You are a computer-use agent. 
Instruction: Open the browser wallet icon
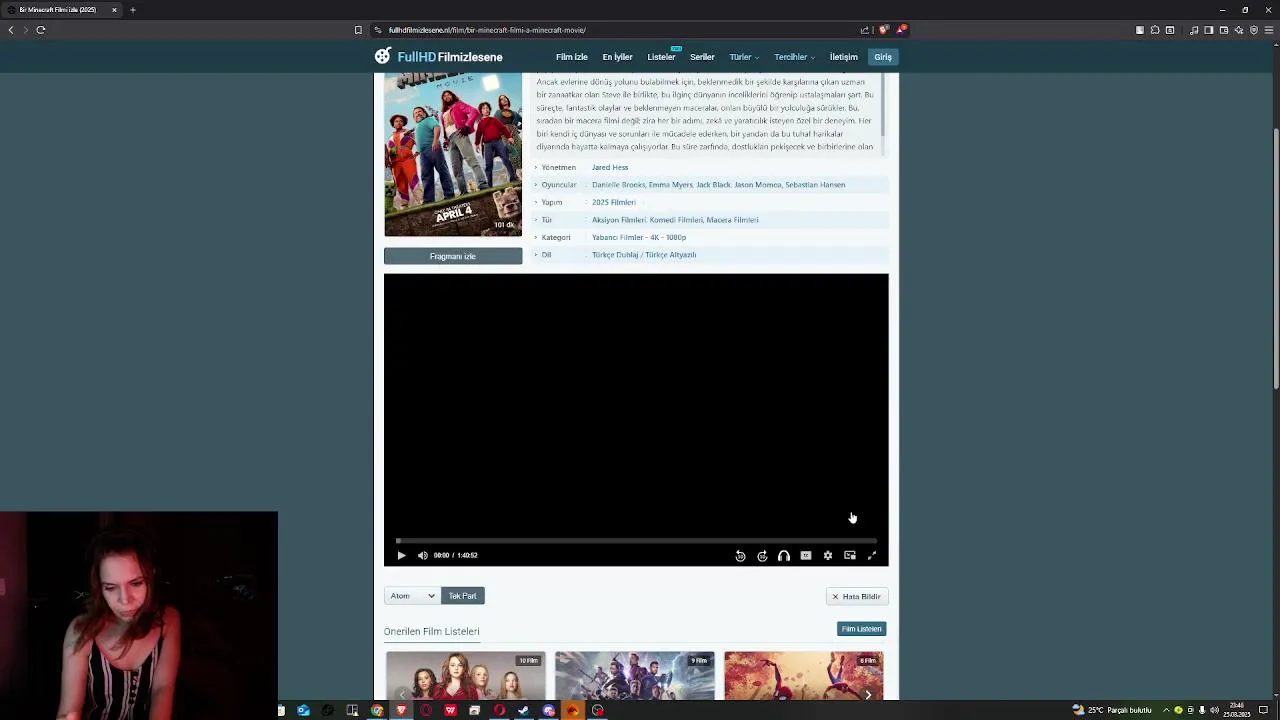click(x=1224, y=30)
